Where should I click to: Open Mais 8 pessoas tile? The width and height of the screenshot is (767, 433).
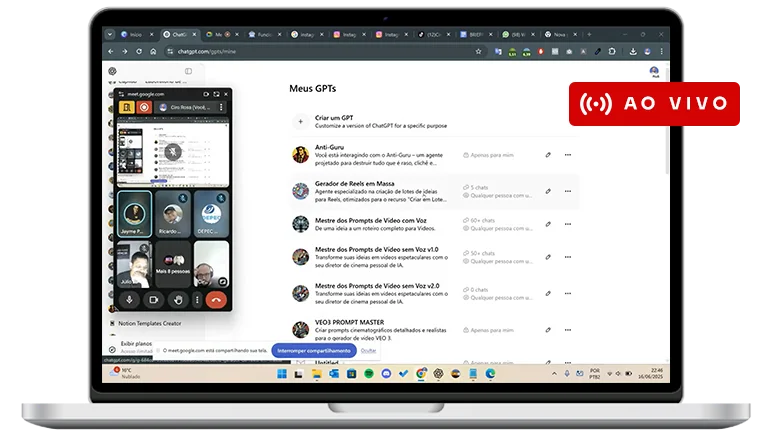173,264
